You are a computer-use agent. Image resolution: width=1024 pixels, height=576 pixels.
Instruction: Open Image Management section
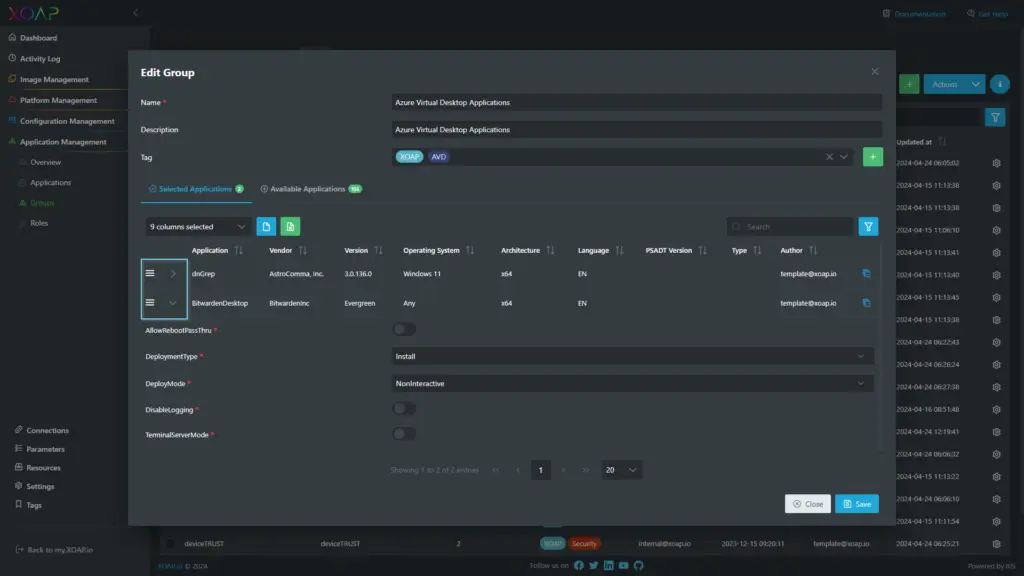coord(54,80)
